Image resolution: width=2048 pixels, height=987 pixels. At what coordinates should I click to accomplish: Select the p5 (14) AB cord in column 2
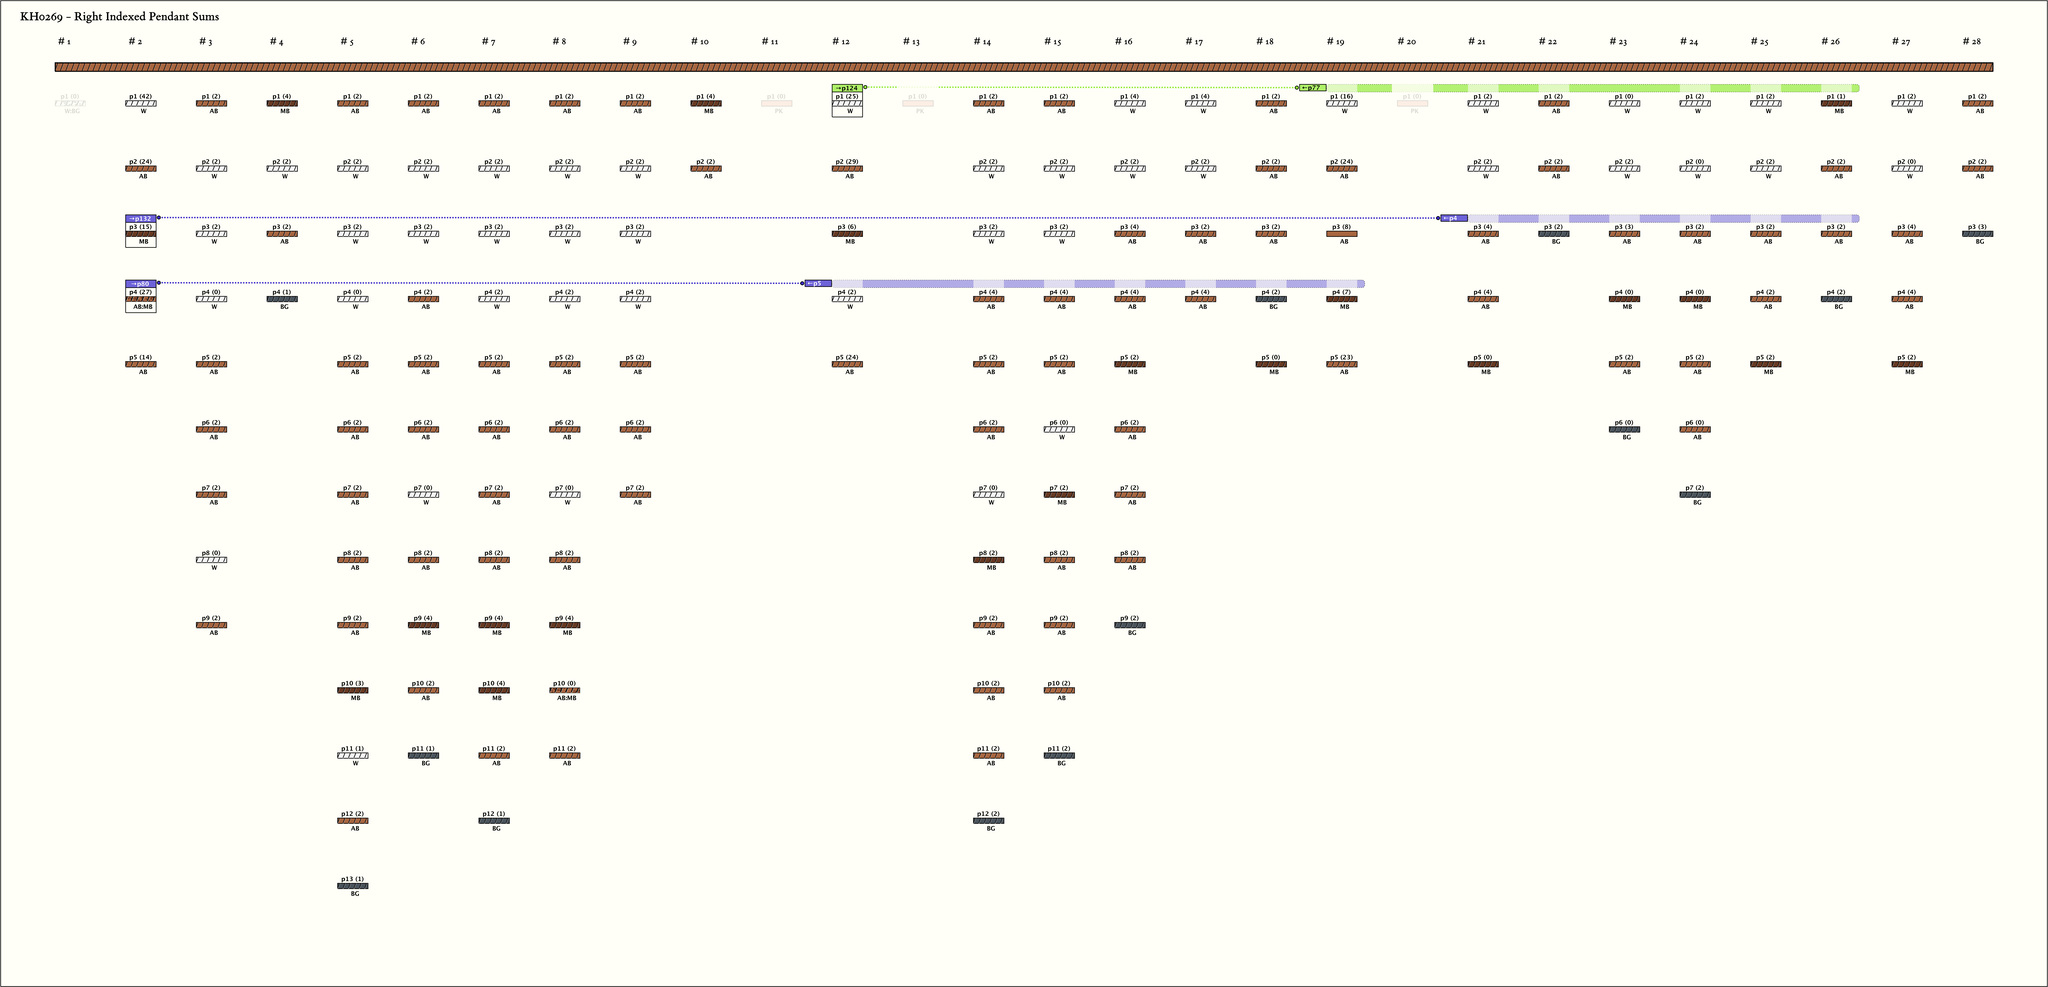pyautogui.click(x=140, y=364)
